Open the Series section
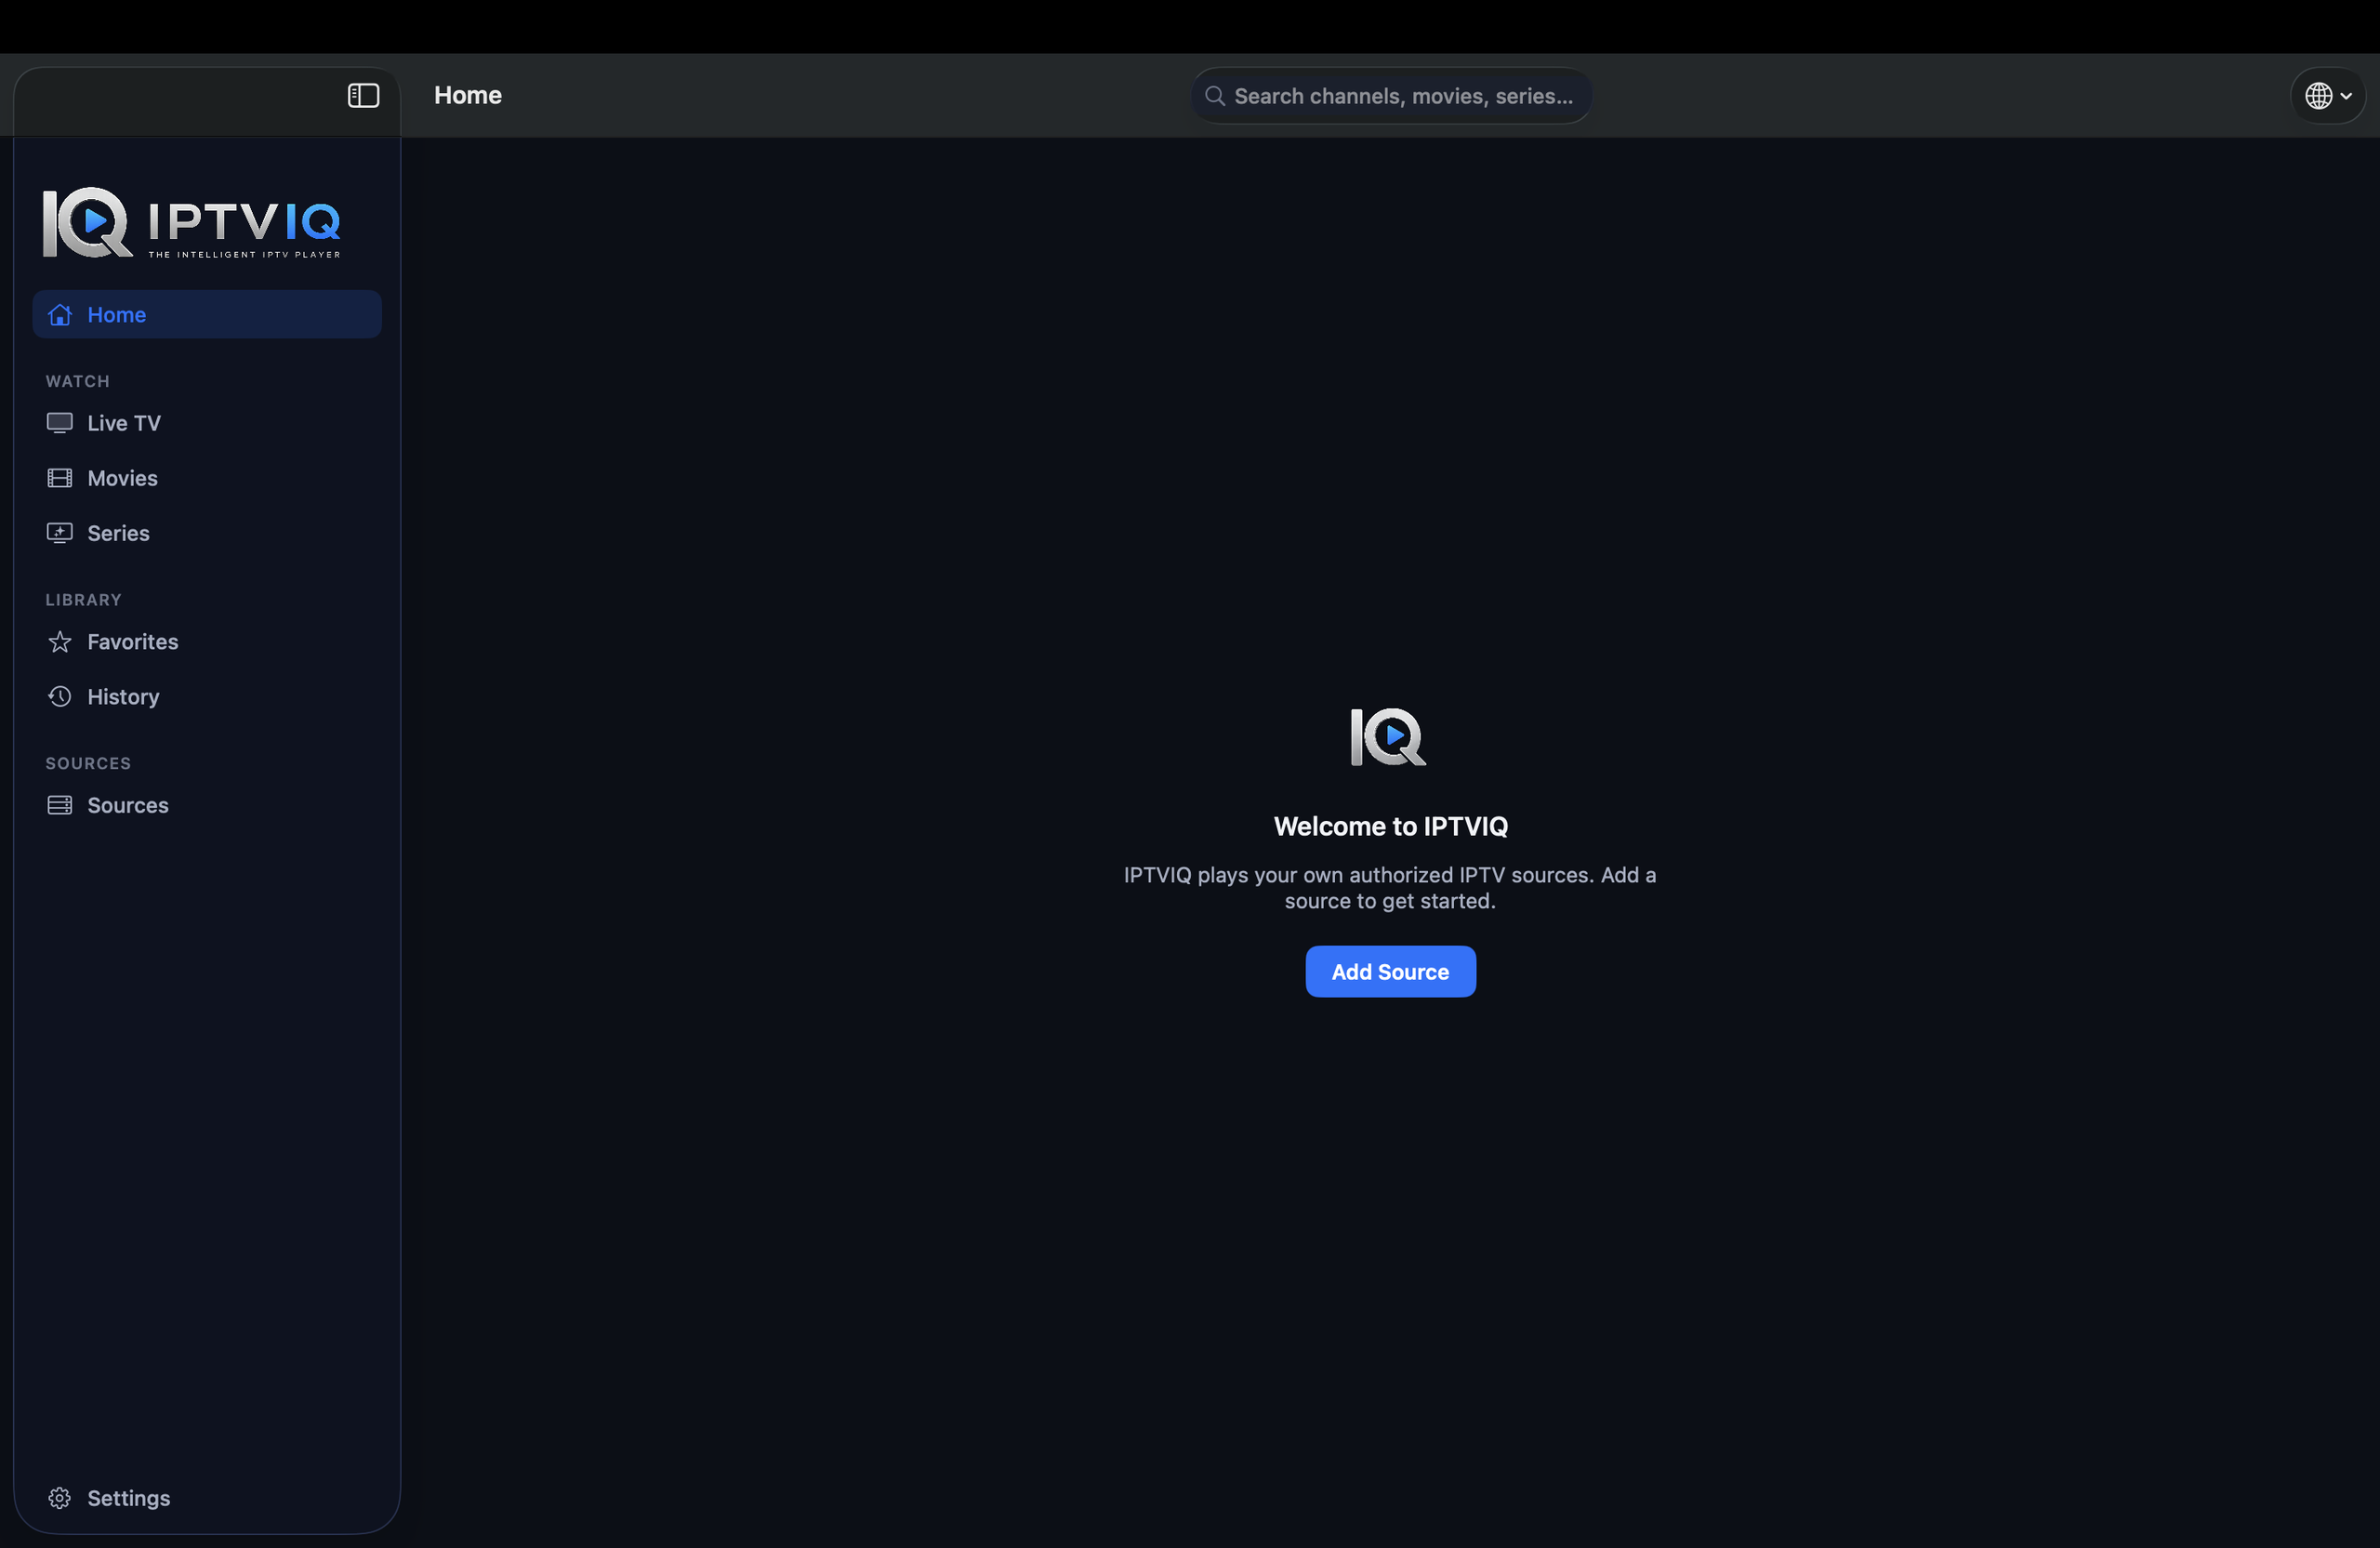 coord(207,533)
